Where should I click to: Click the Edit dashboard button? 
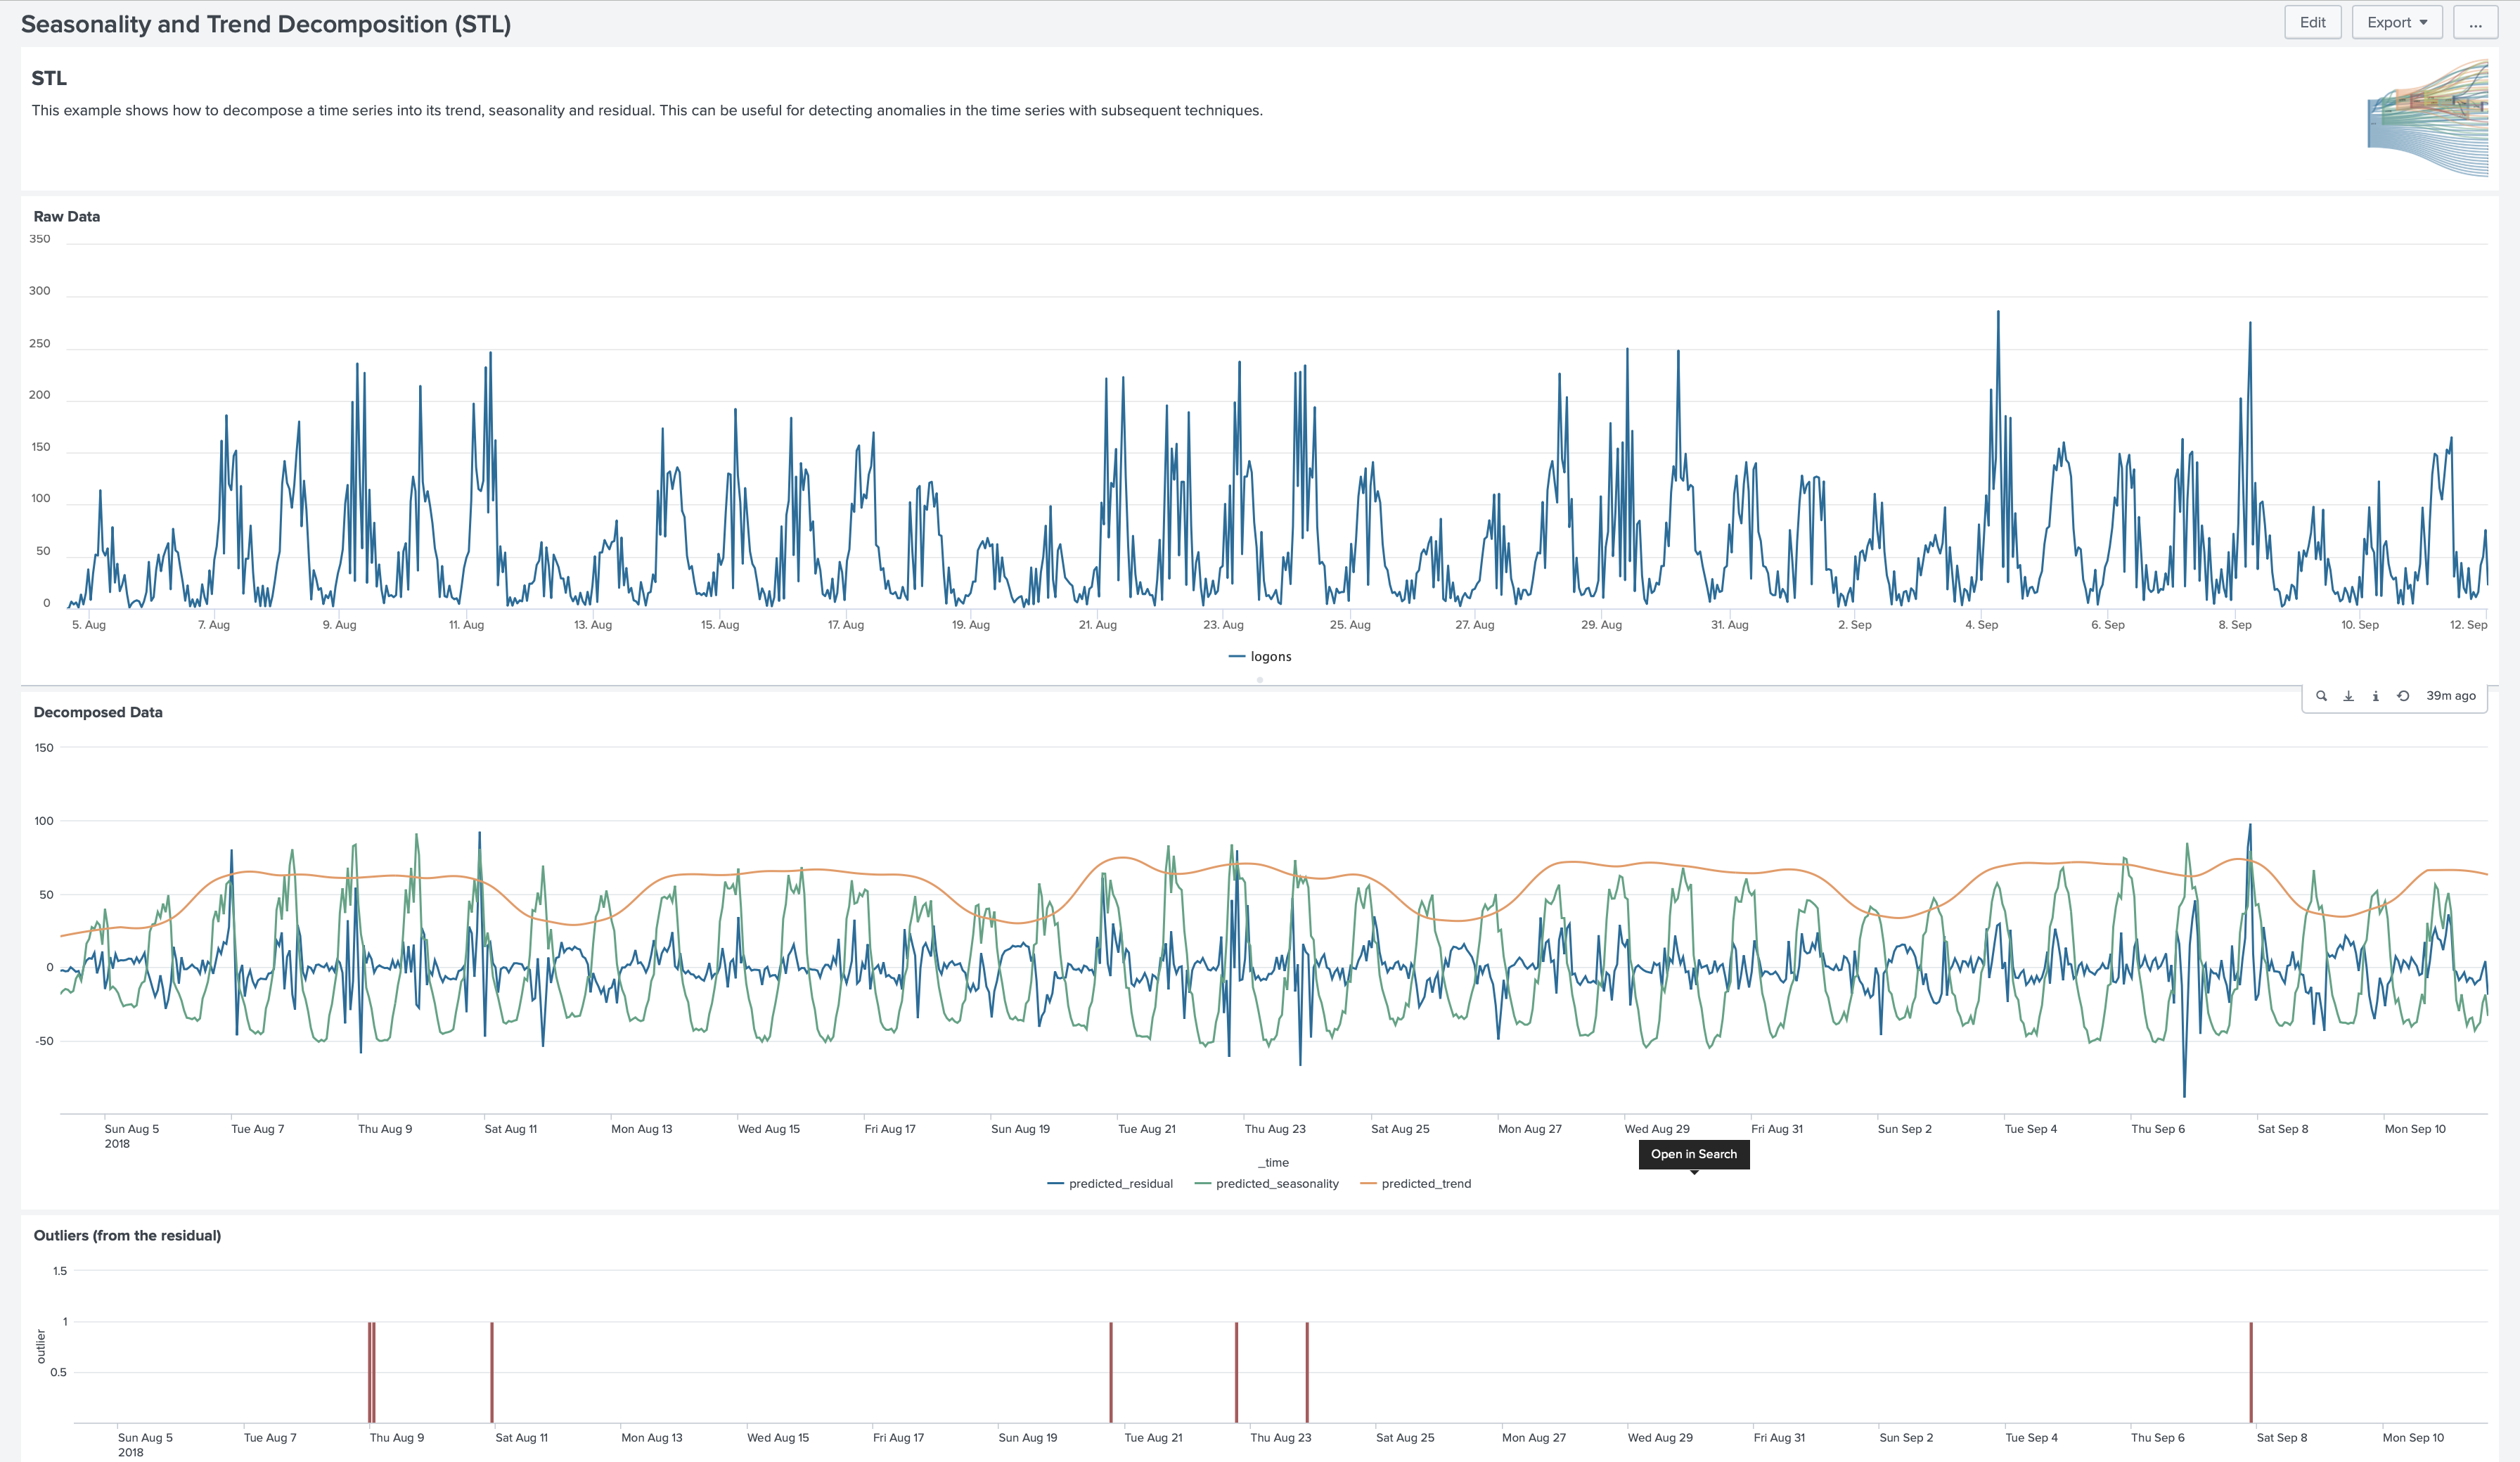(2312, 22)
